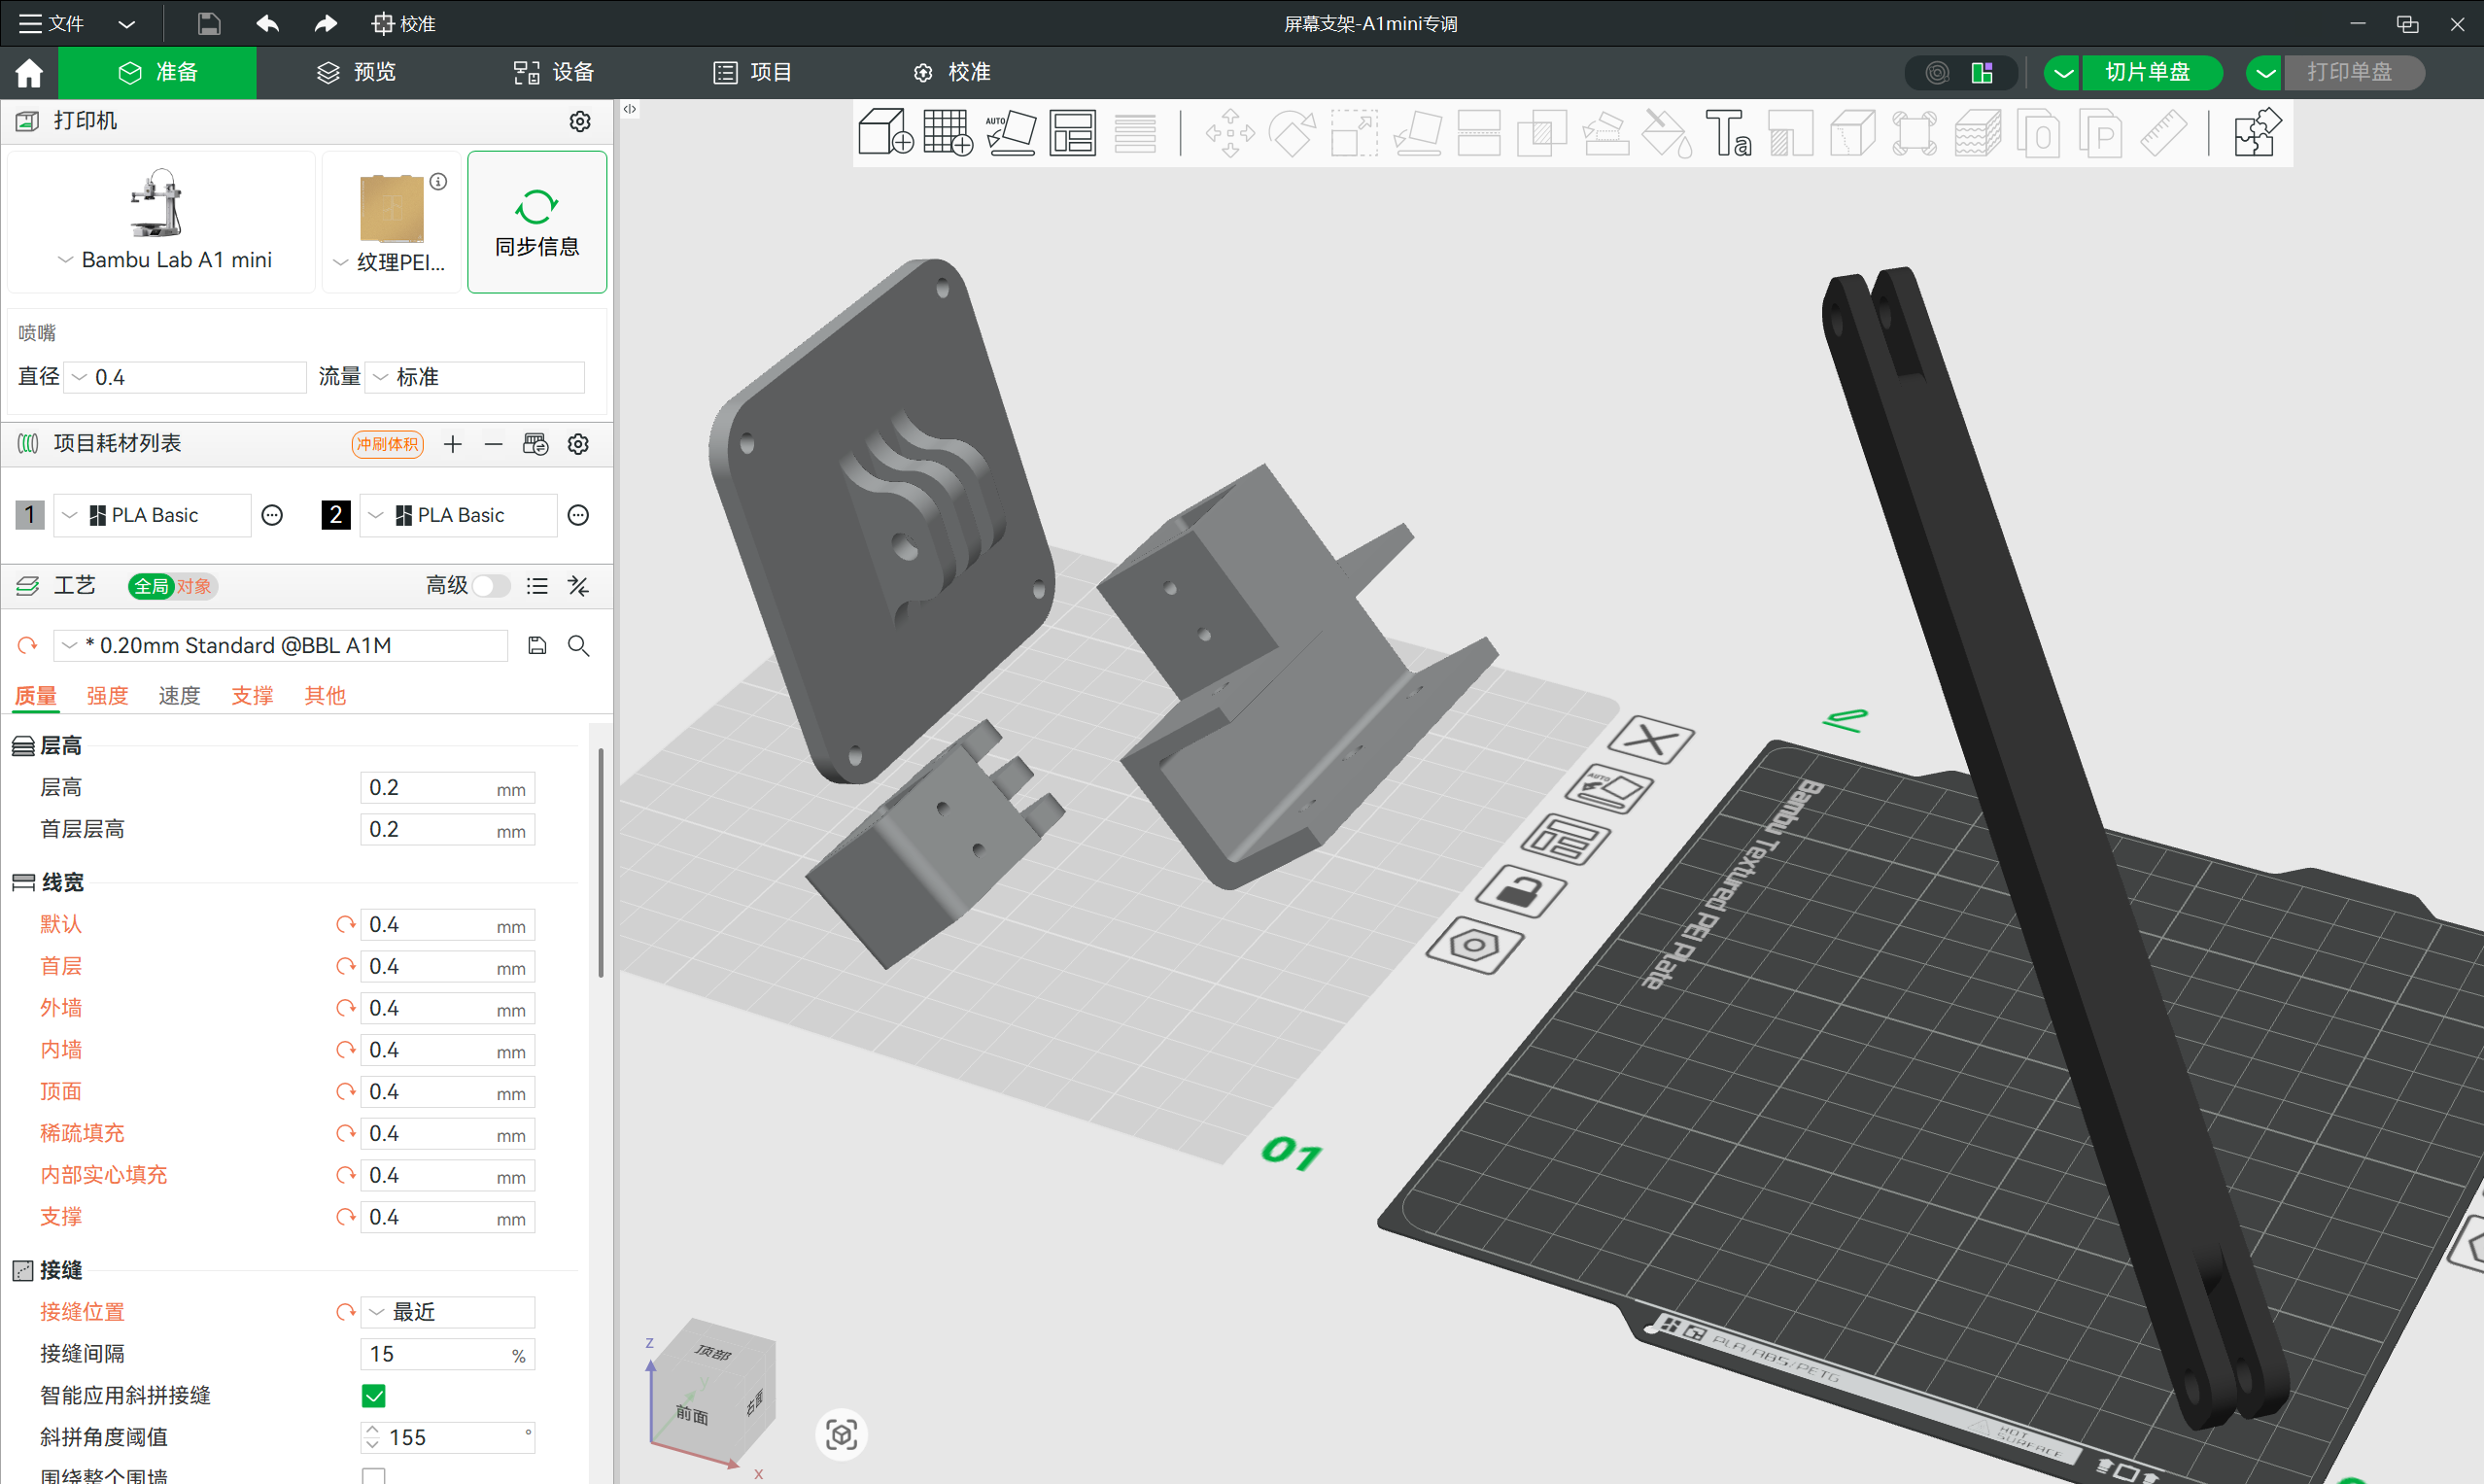Viewport: 2484px width, 1484px height.
Task: Open the Others settings tab
Action: (x=325, y=695)
